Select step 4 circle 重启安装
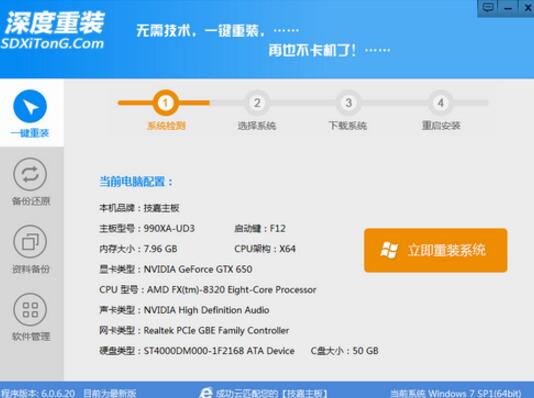The height and width of the screenshot is (398, 534). tap(440, 102)
